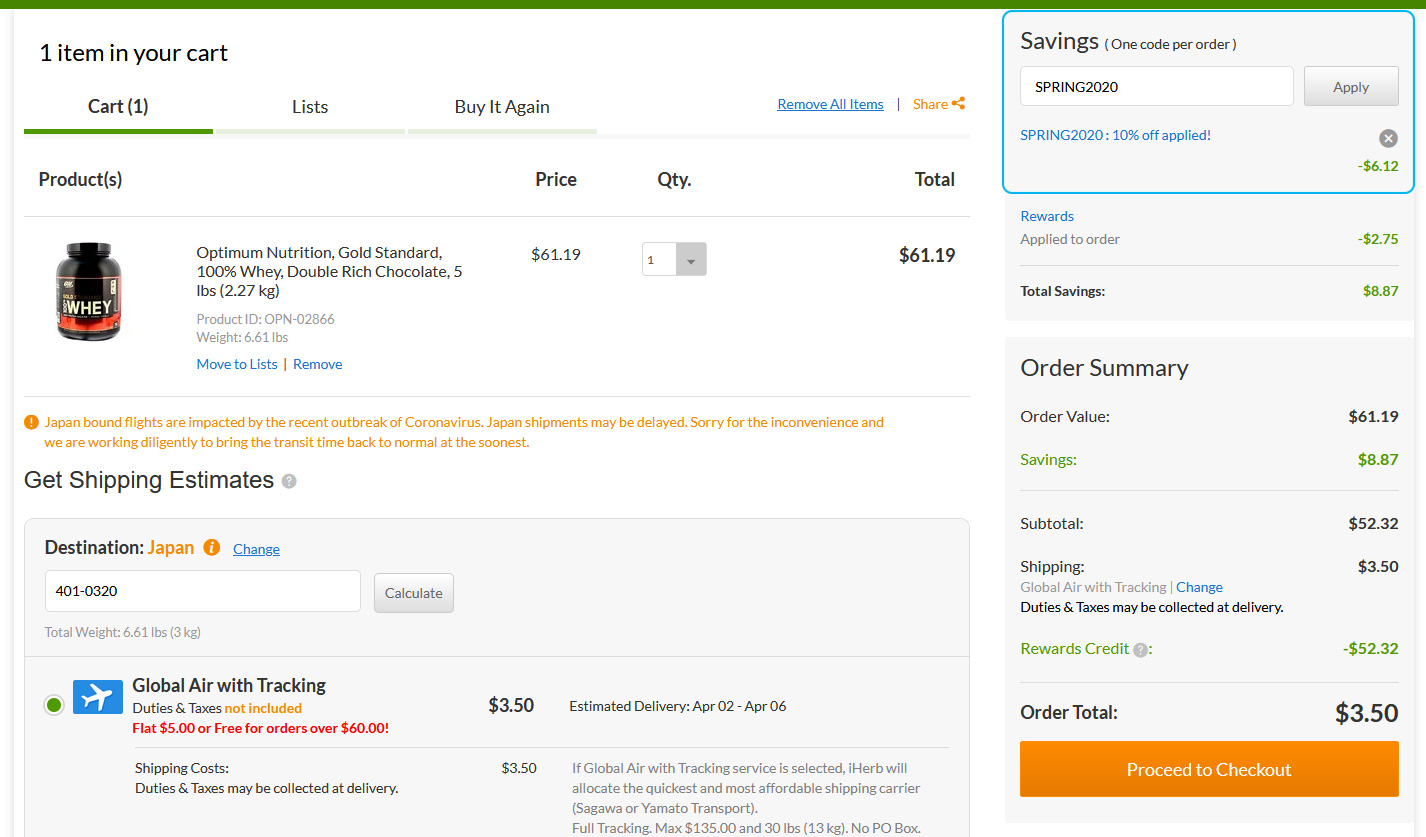Click the Rewards link in savings
The height and width of the screenshot is (837, 1426).
tap(1047, 216)
